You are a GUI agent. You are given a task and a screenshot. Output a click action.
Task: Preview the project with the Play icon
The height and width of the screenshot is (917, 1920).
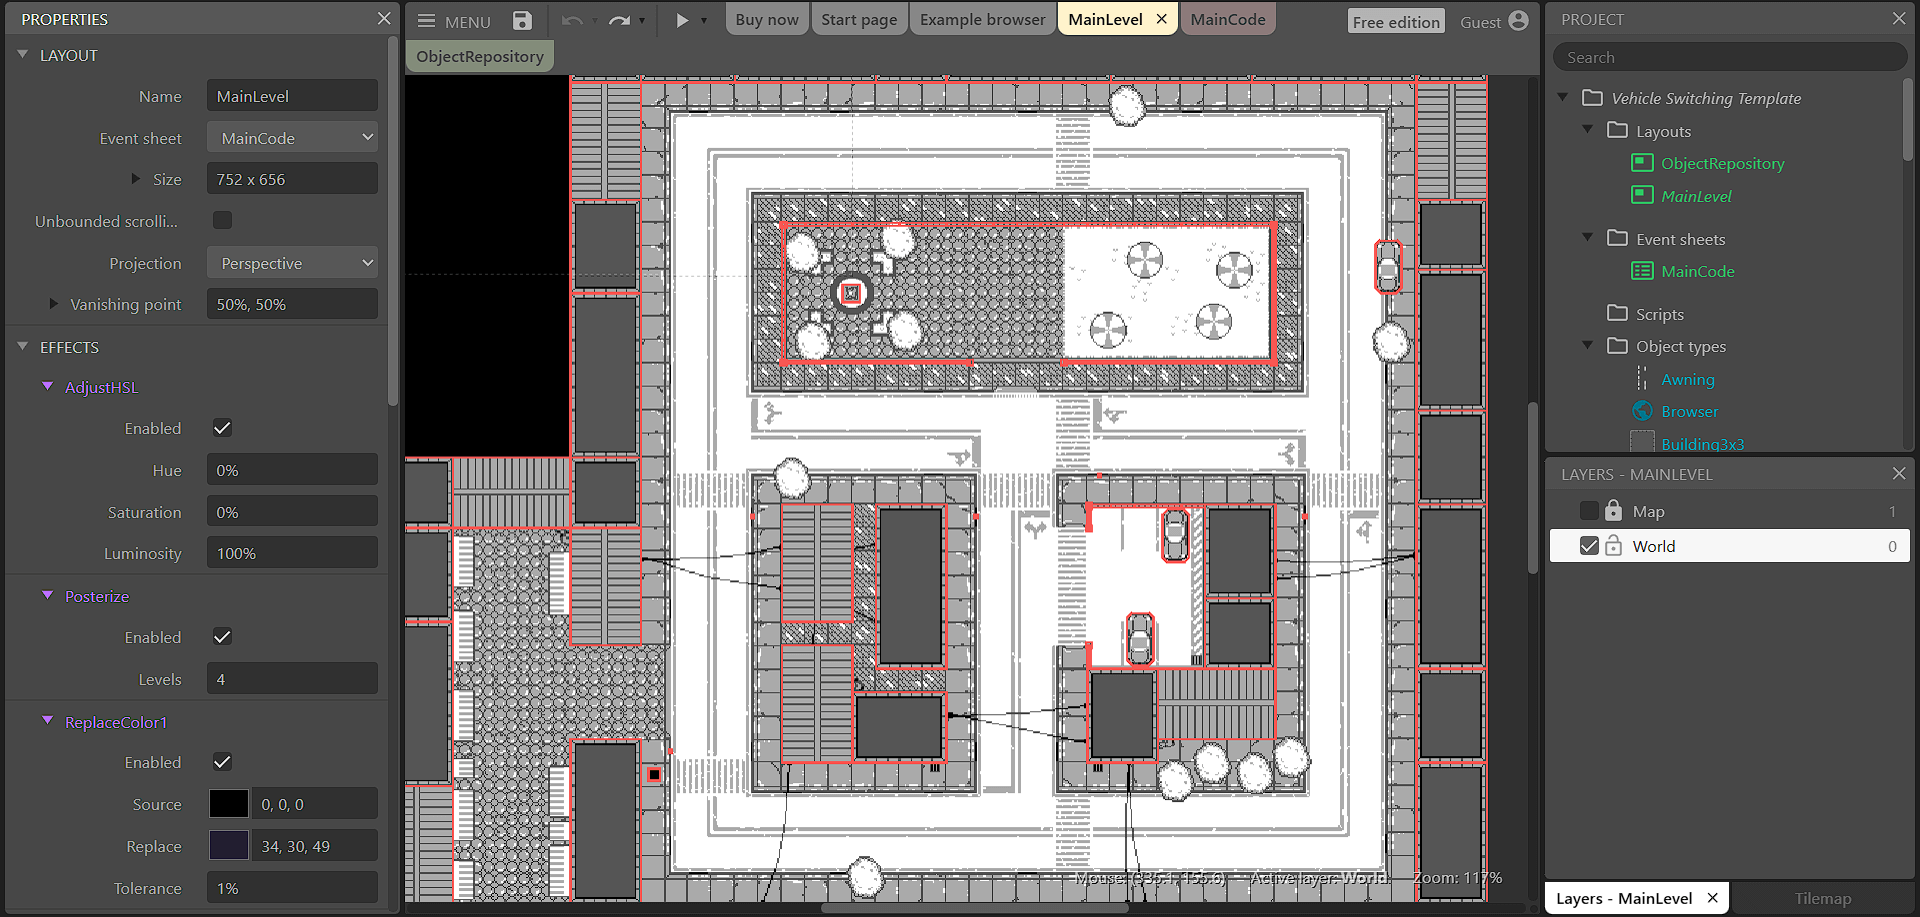684,19
